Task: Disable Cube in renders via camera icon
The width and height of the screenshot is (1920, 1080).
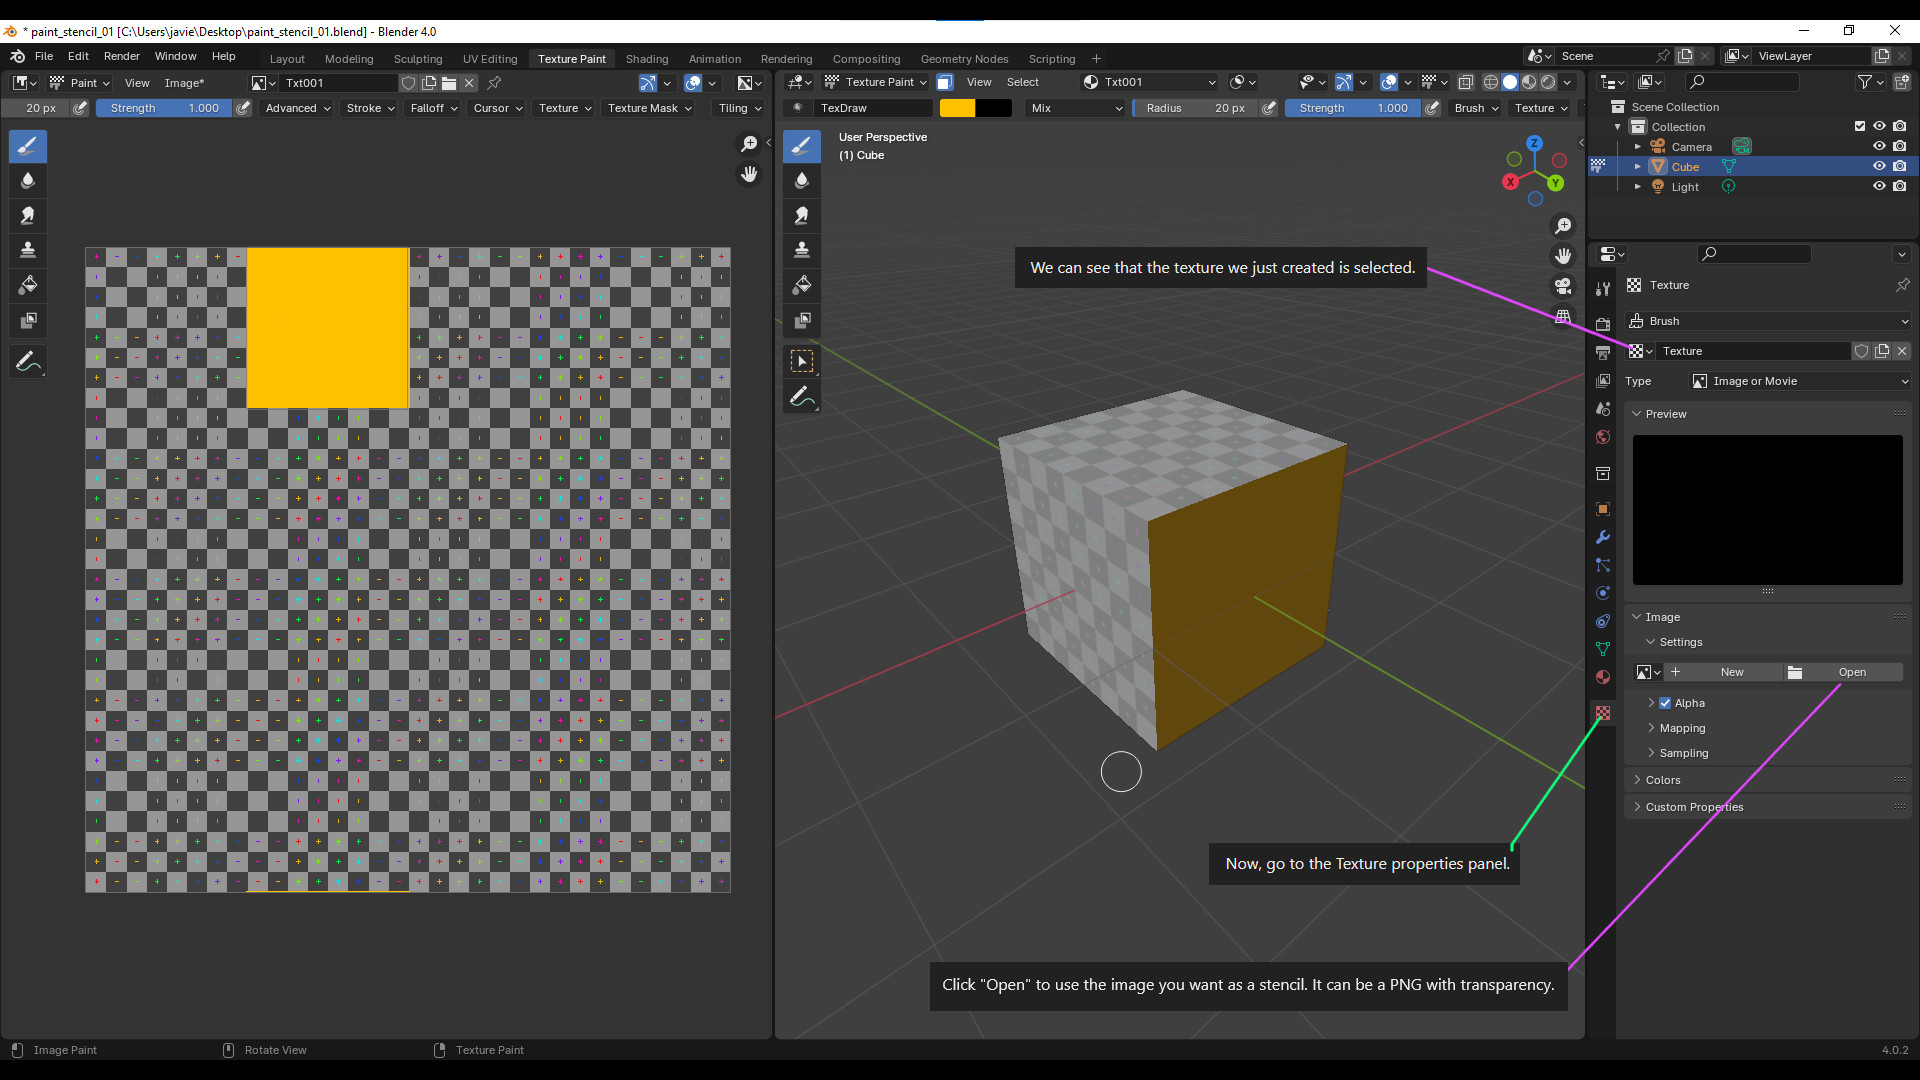Action: pos(1899,166)
